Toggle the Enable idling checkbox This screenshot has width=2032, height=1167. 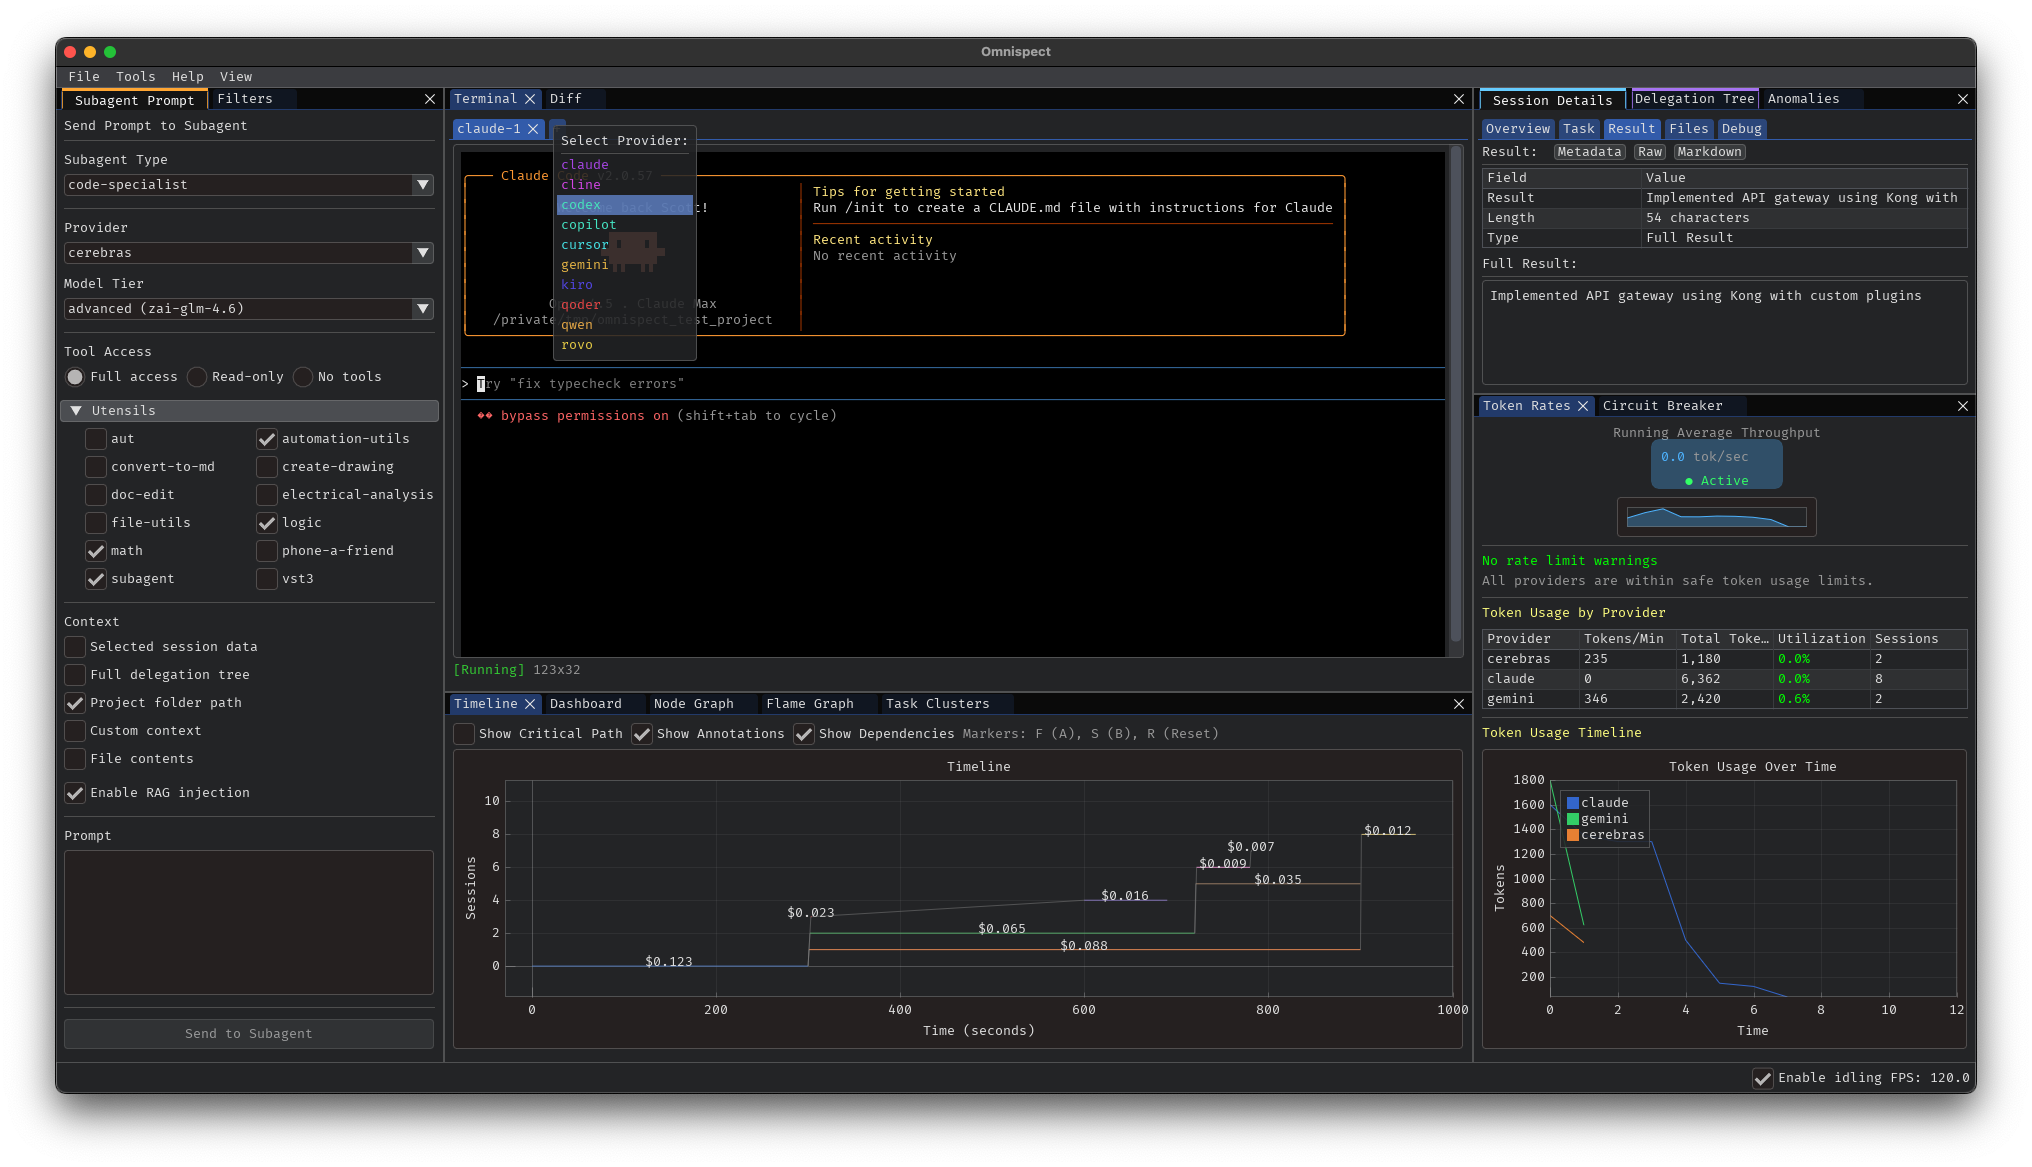tap(1762, 1079)
